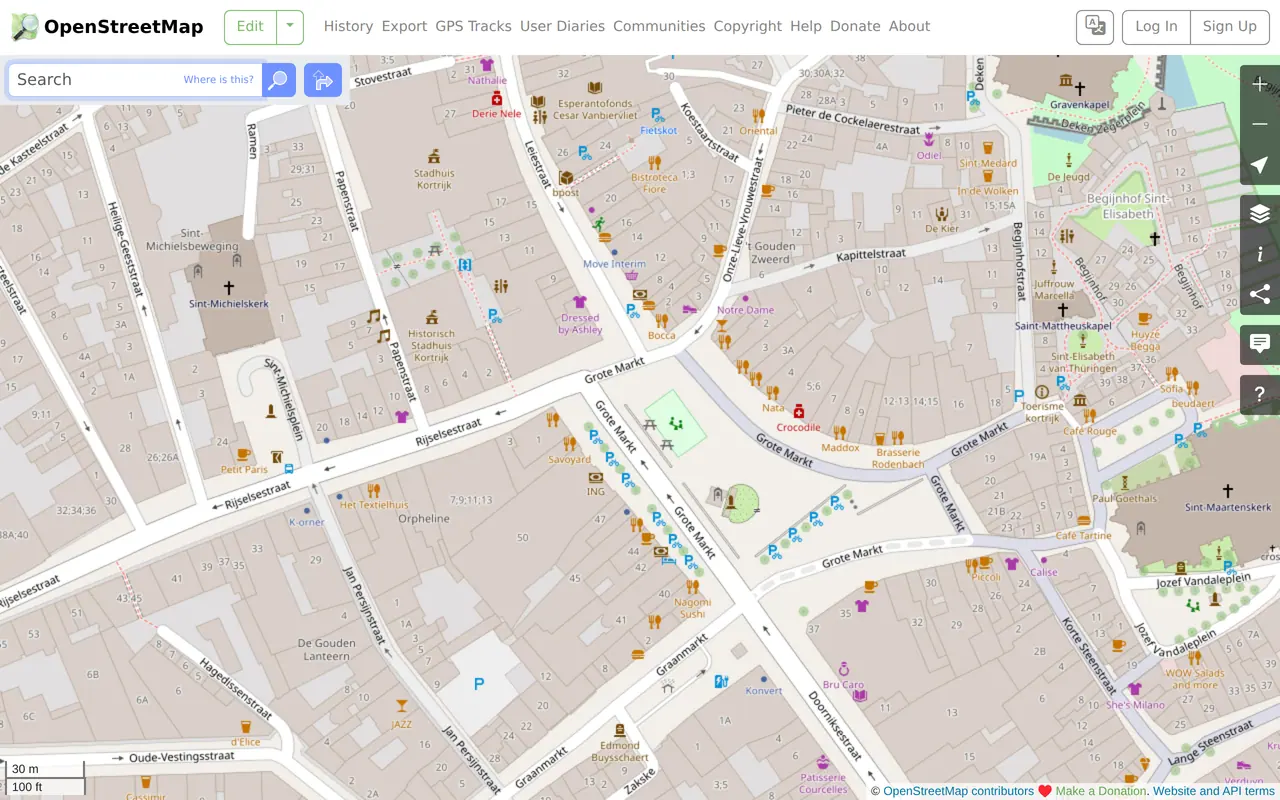The height and width of the screenshot is (800, 1280).
Task: Open the language selection icon
Action: (x=1095, y=27)
